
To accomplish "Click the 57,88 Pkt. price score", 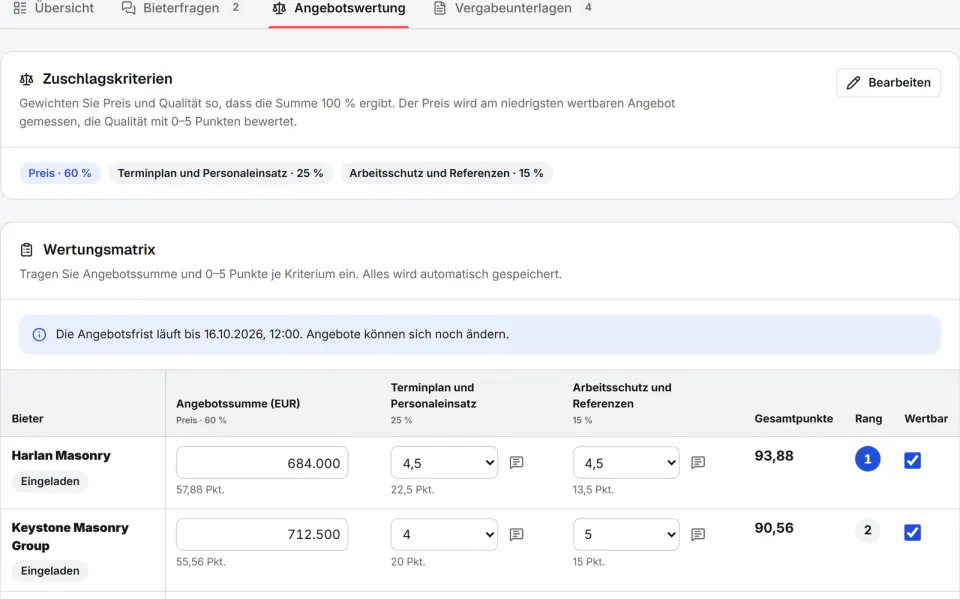I will click(200, 490).
